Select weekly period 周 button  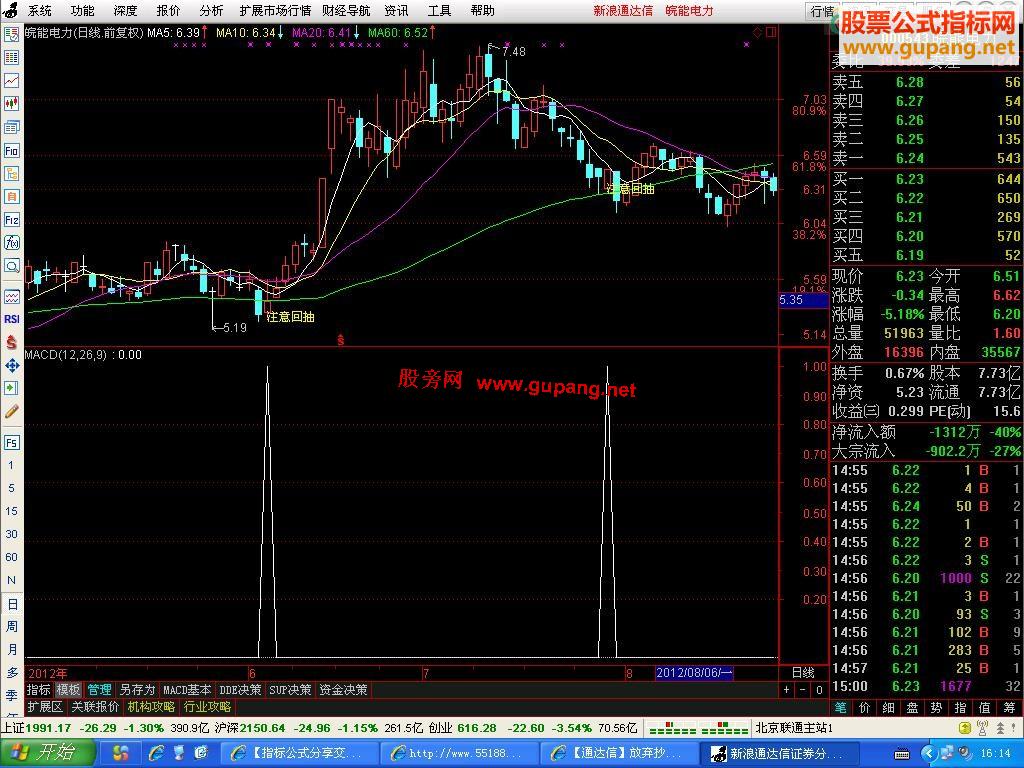point(12,627)
